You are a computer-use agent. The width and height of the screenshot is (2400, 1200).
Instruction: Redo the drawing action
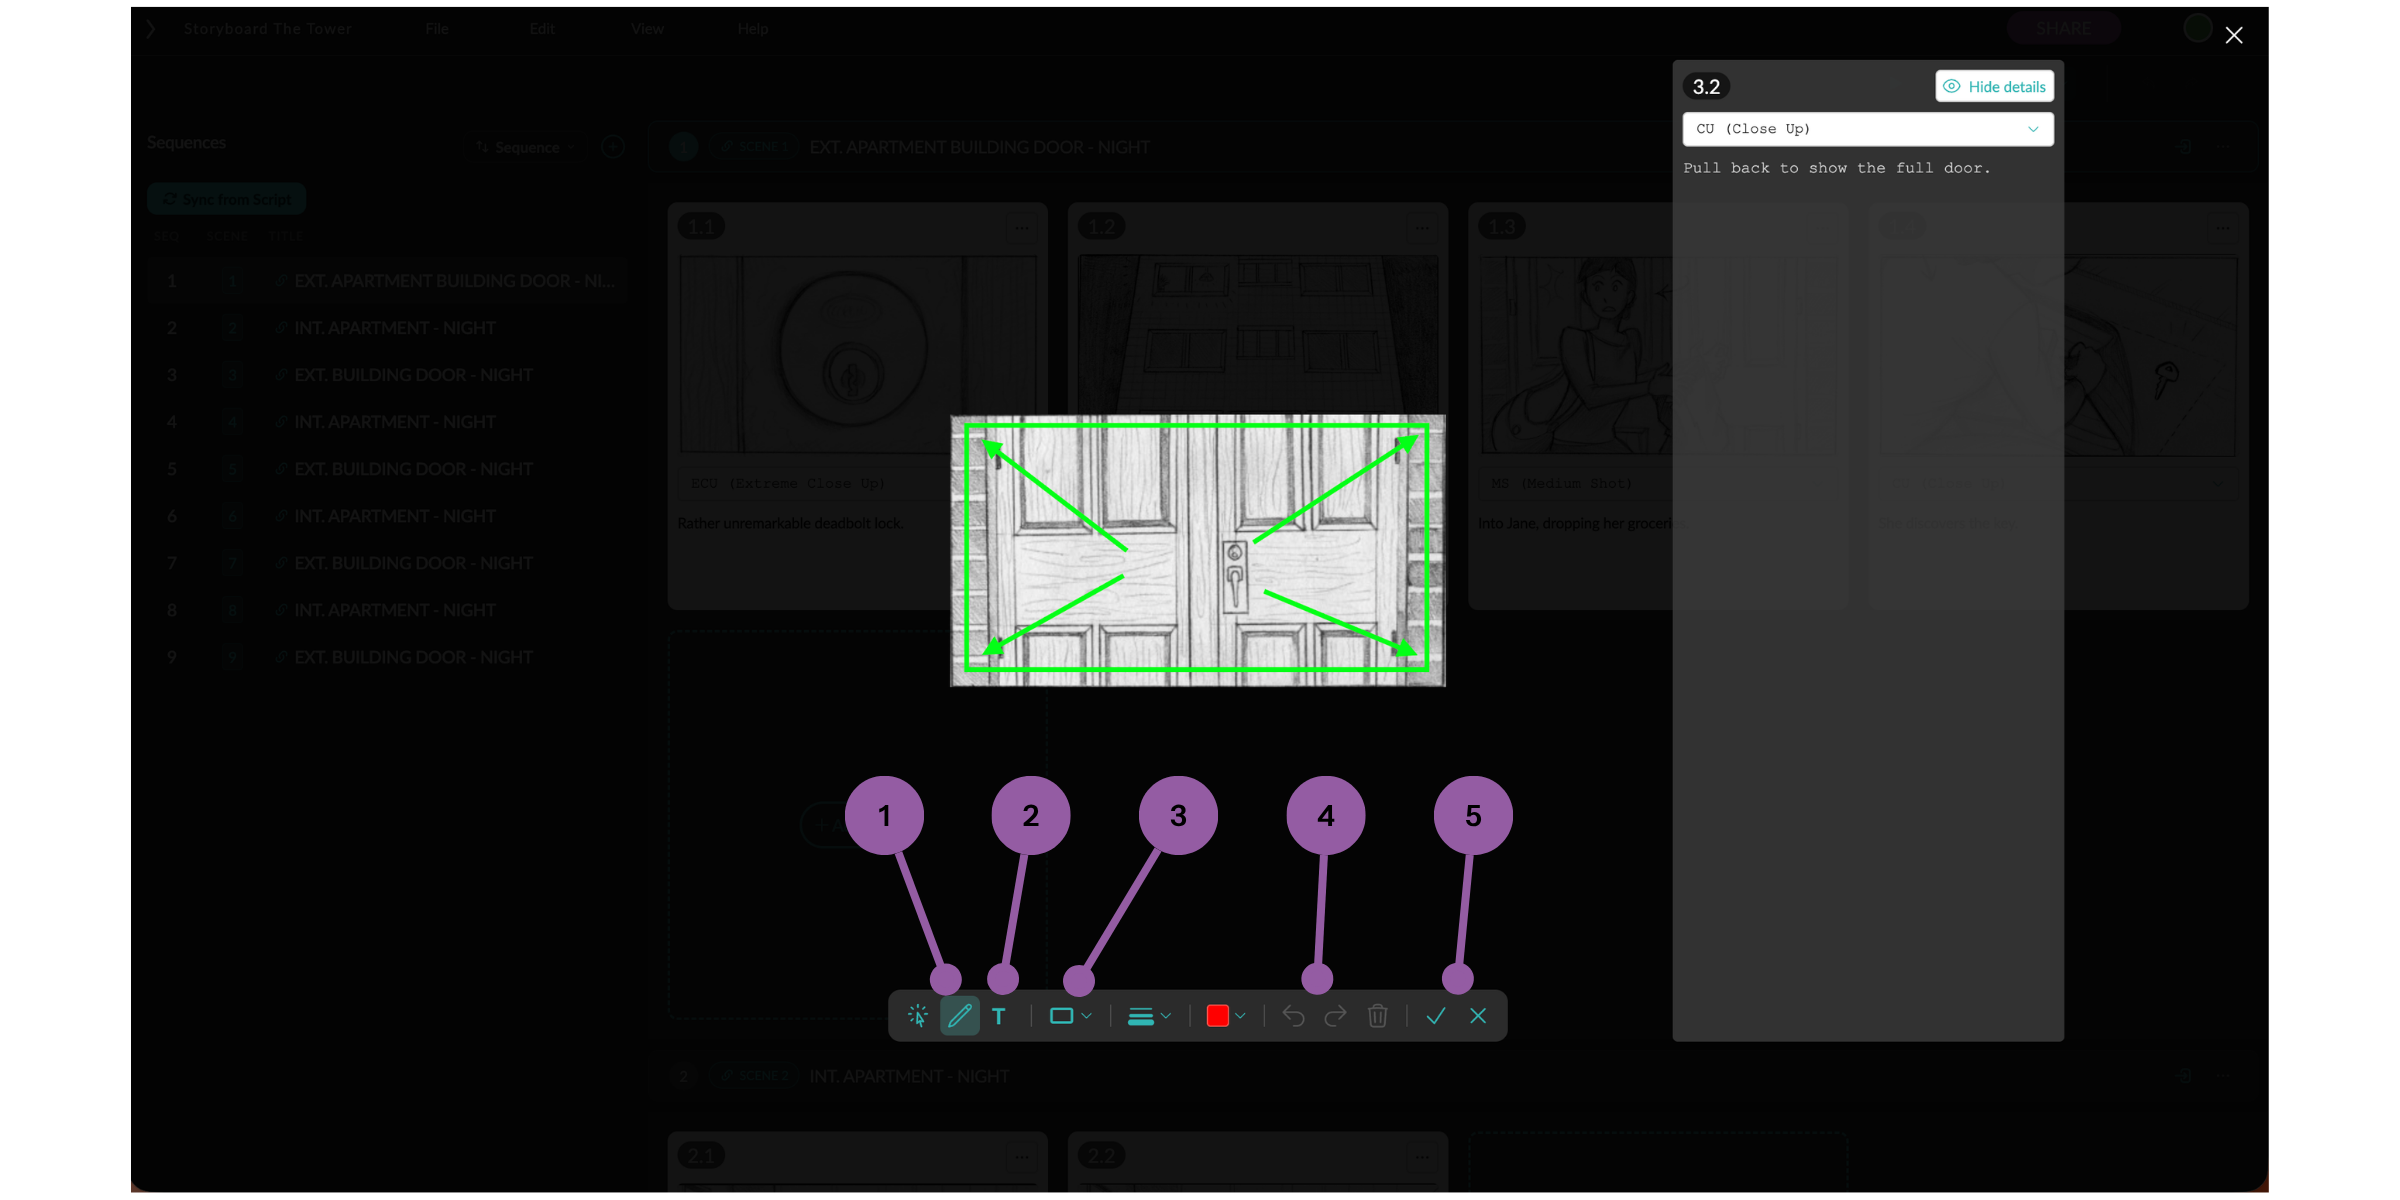pos(1335,1016)
